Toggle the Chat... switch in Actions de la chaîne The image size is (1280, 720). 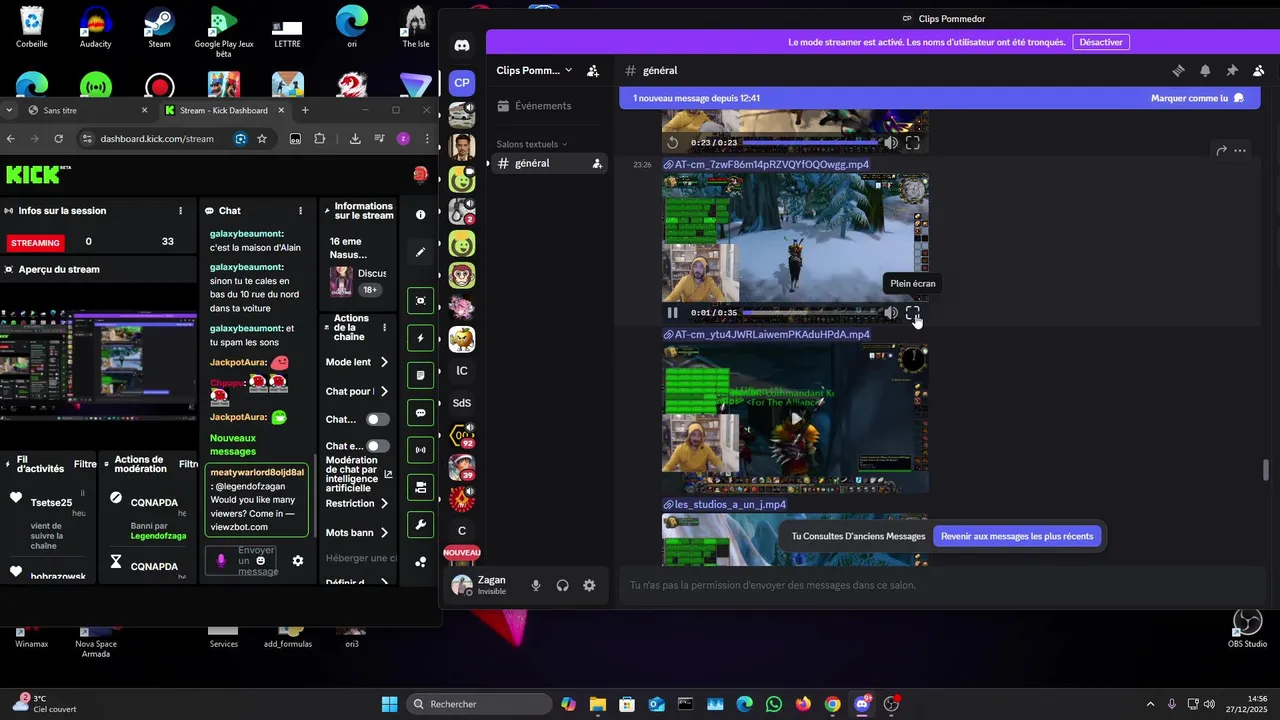point(378,419)
